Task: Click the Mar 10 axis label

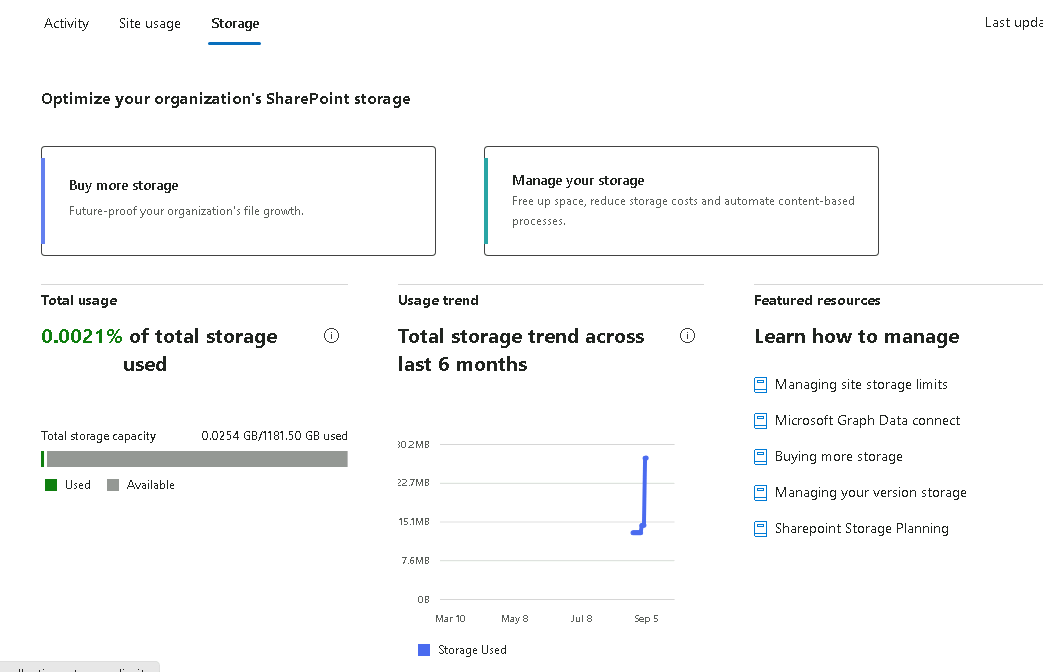Action: pyautogui.click(x=450, y=619)
